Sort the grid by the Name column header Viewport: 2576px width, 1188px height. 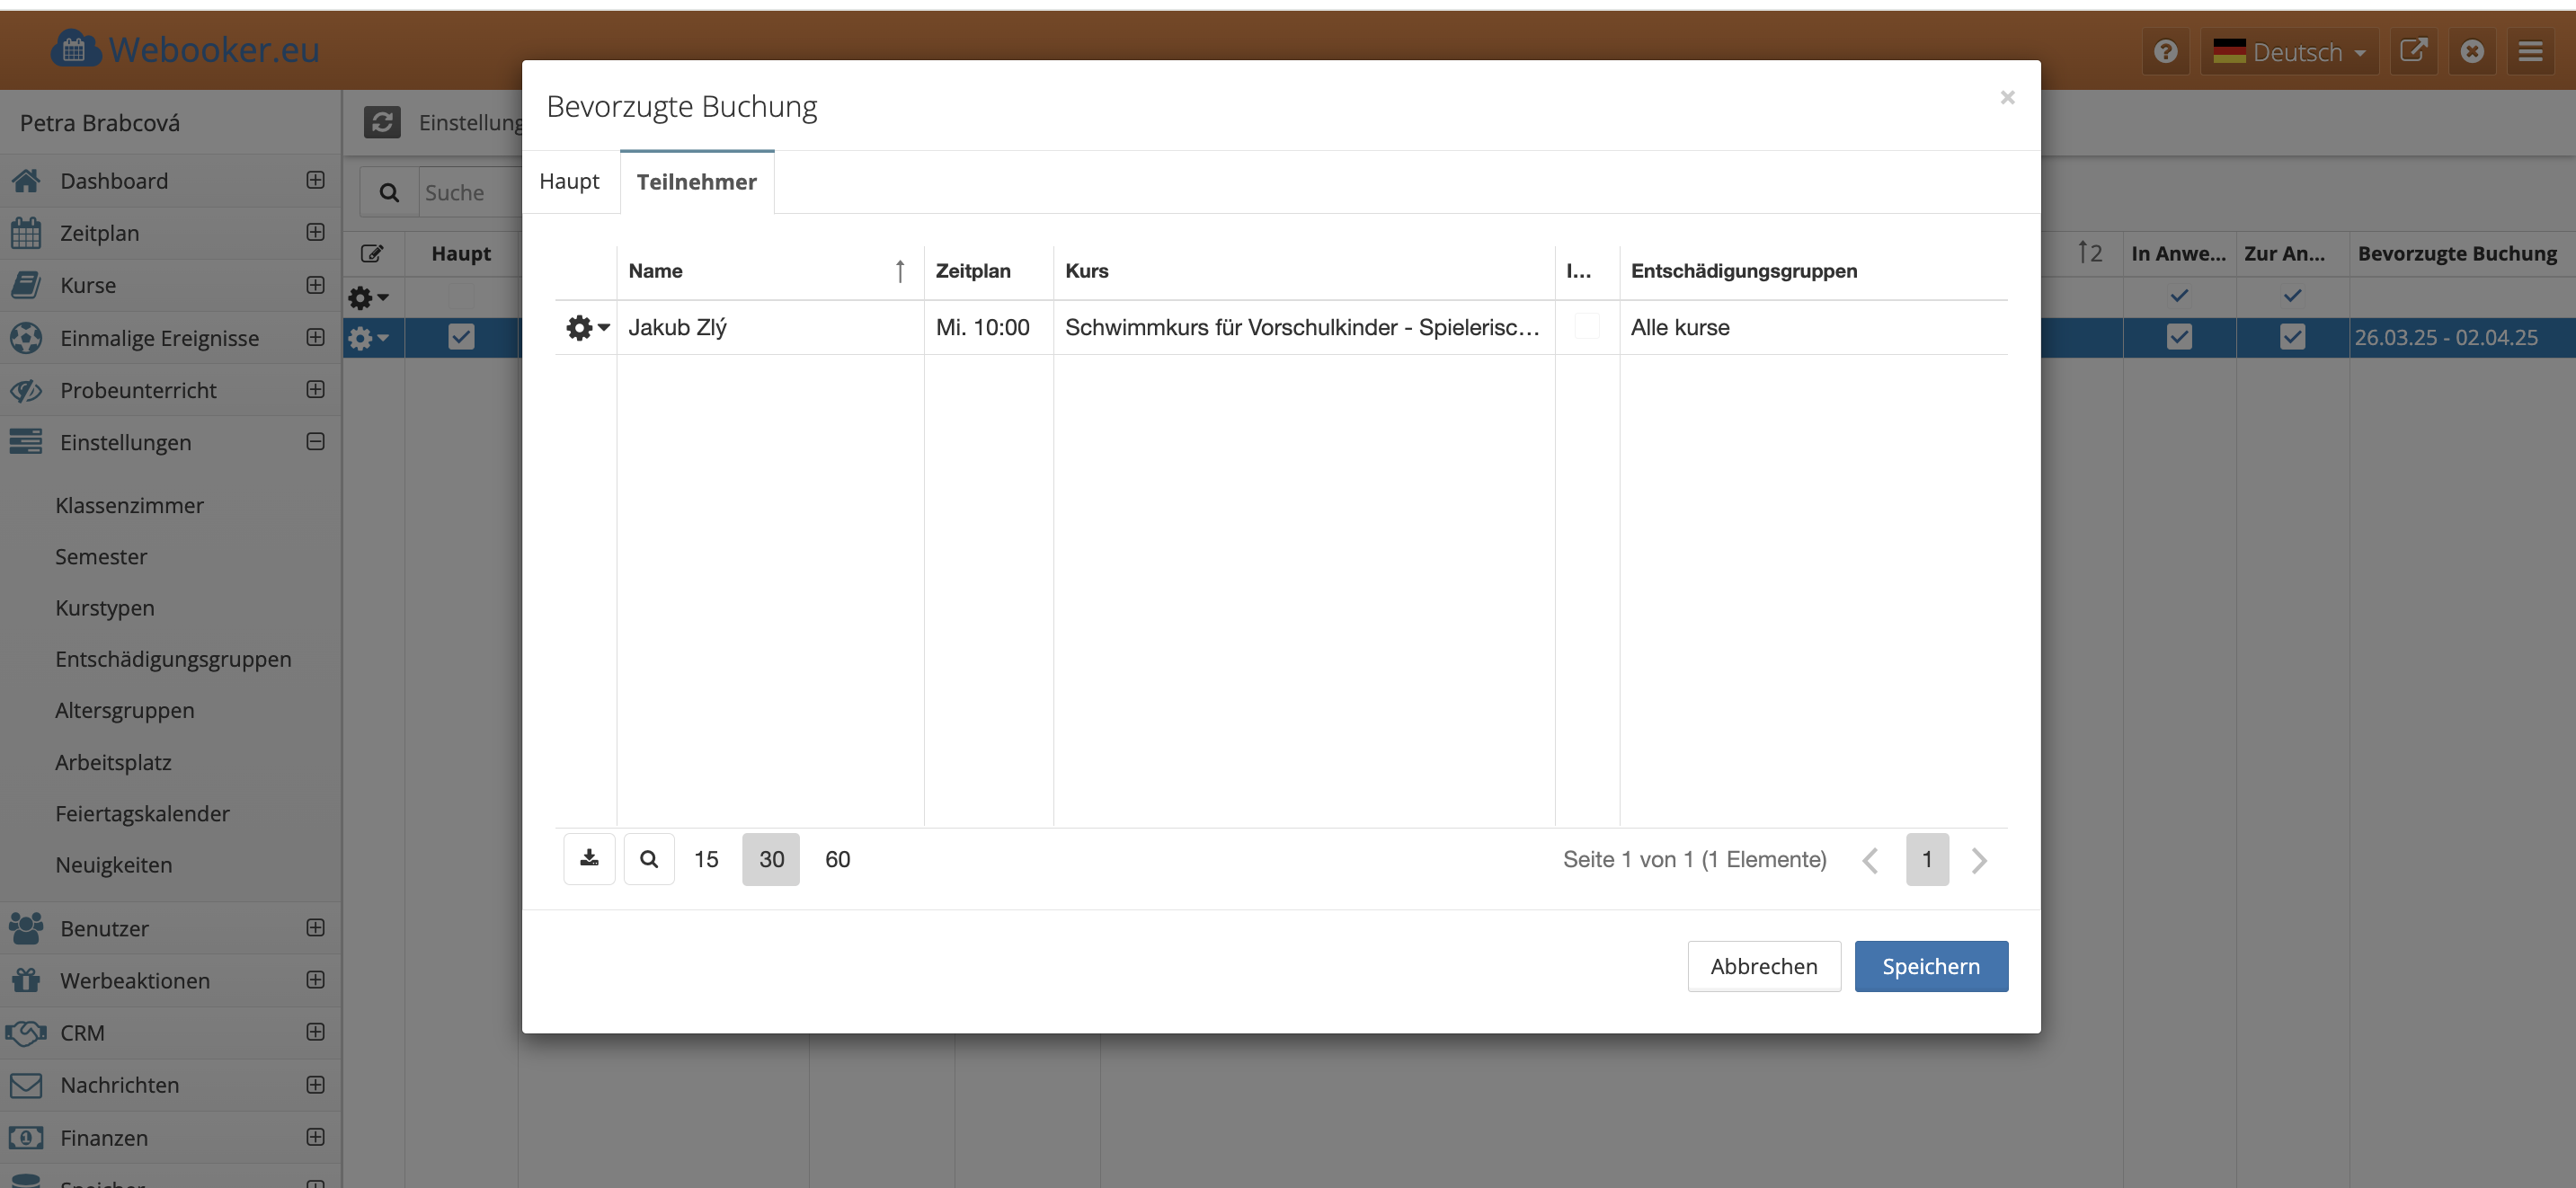[x=656, y=271]
